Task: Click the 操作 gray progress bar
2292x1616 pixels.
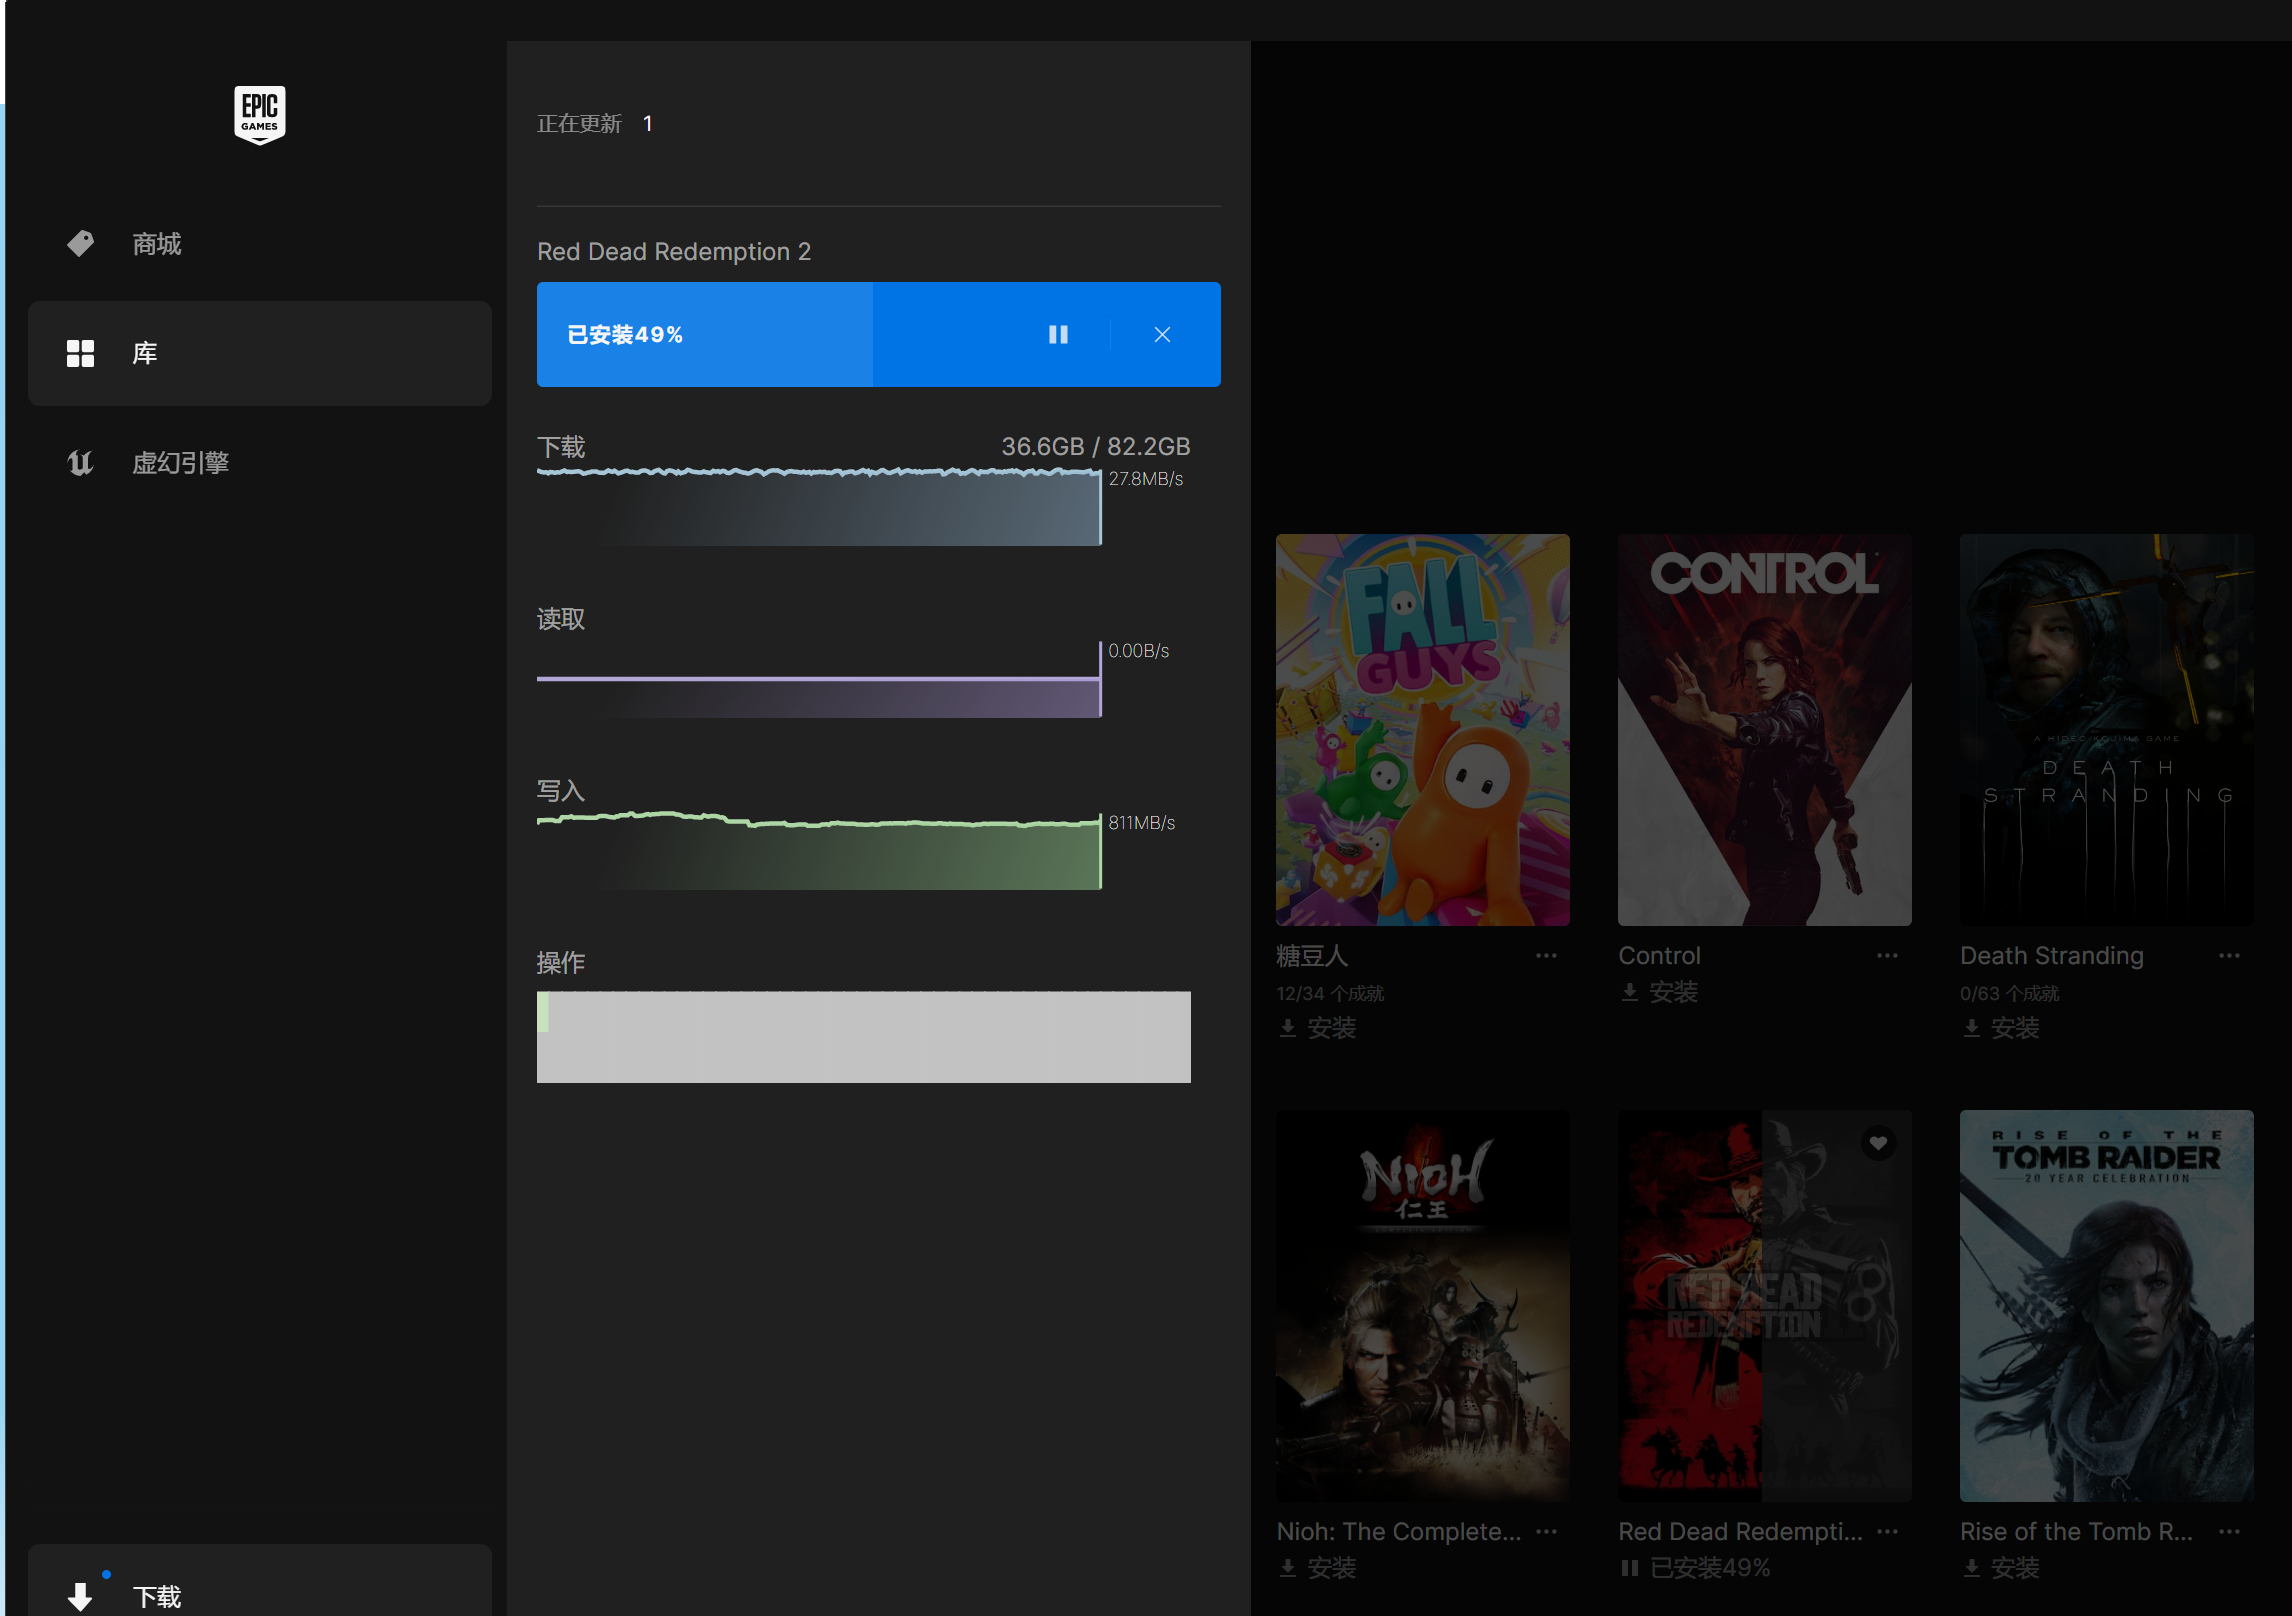Action: coord(864,1037)
